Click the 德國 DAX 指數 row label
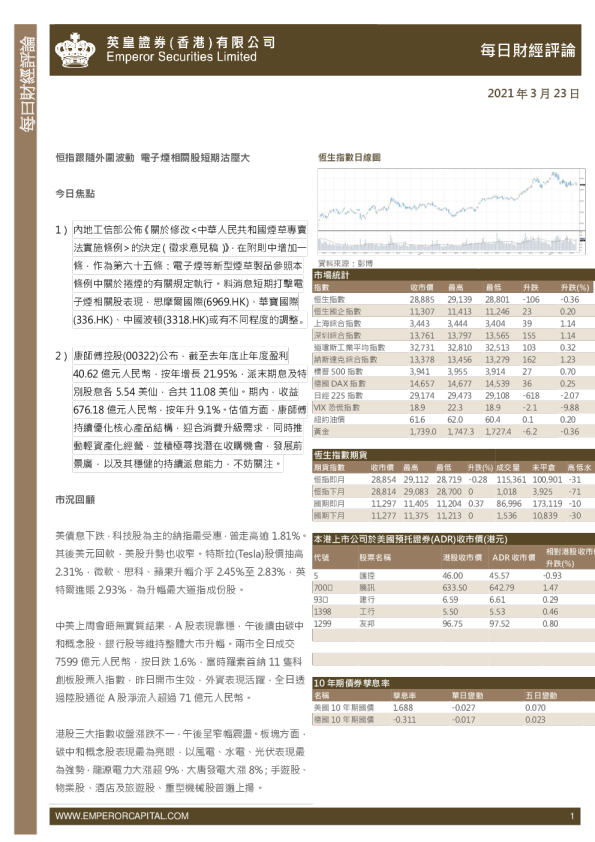Screen dimensions: 595x842 [339, 383]
